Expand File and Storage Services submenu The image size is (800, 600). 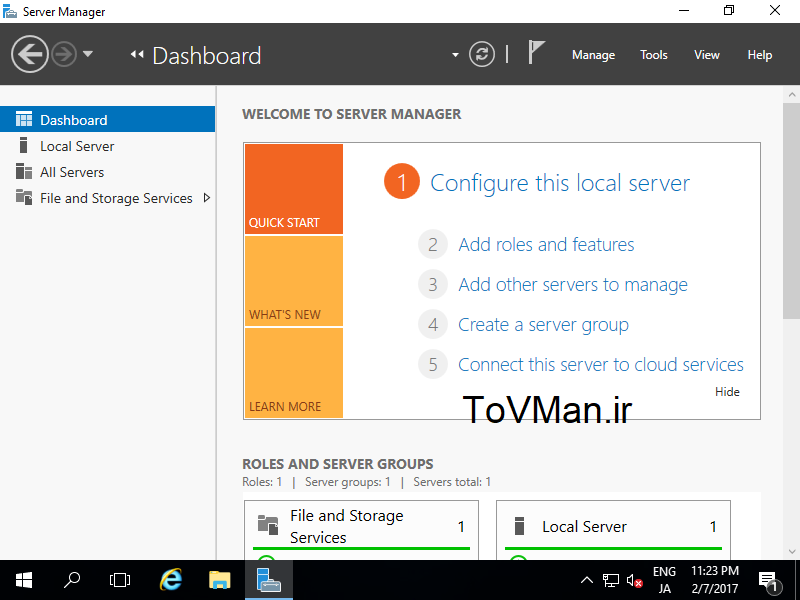click(207, 198)
